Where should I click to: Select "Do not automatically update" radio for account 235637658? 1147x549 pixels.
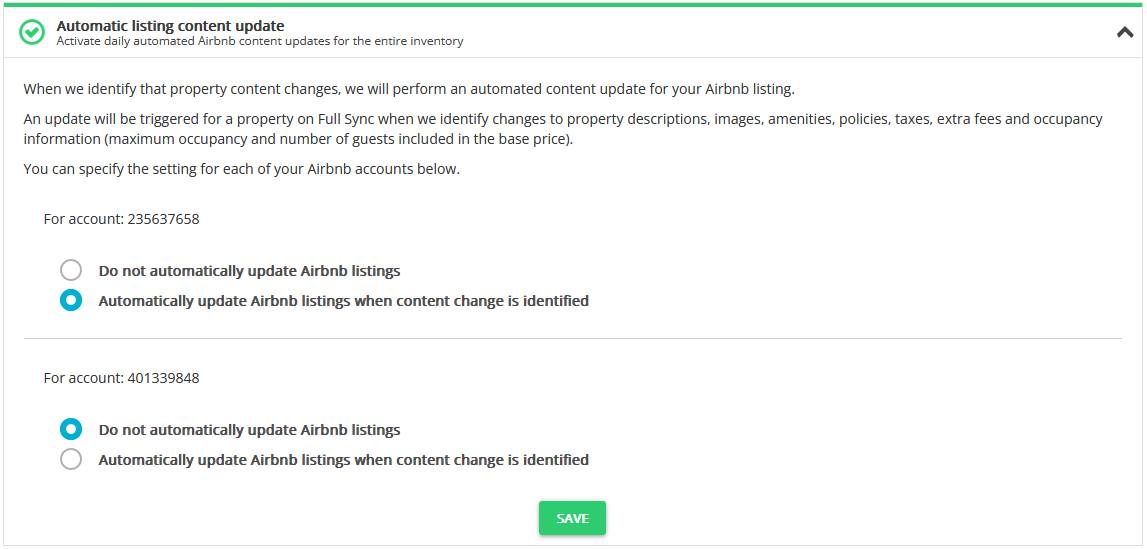(x=71, y=270)
